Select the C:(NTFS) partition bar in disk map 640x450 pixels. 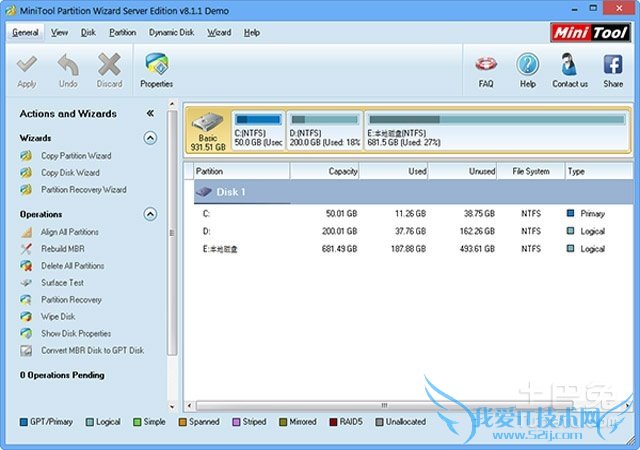pos(258,130)
